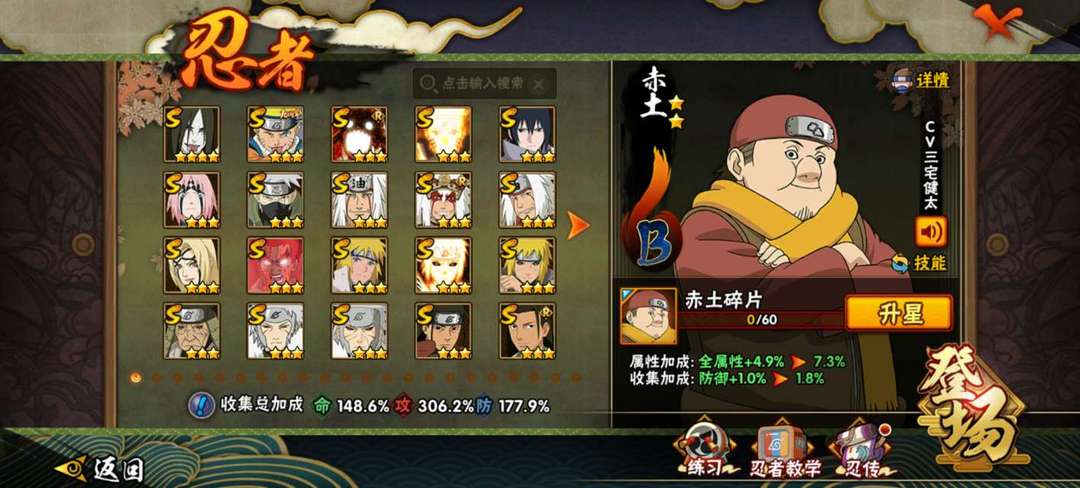Select the Orochimaru ninja portrait
Viewport: 1080px width, 488px height.
click(192, 134)
